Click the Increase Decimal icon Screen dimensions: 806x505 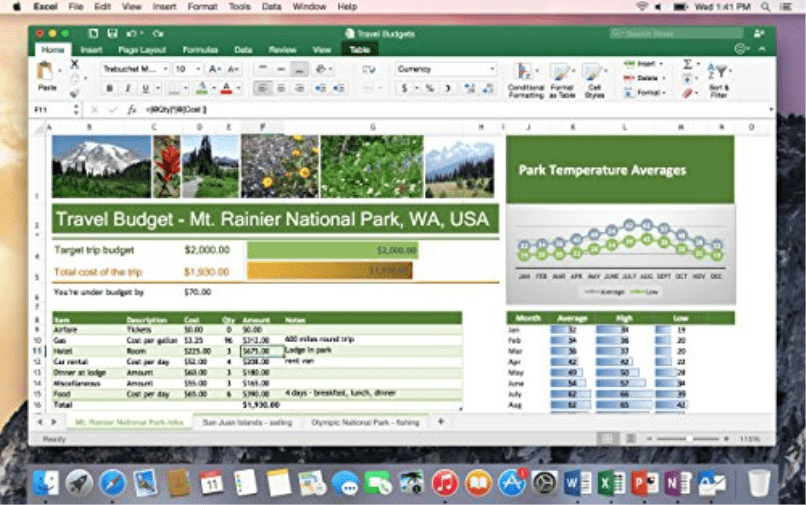469,88
